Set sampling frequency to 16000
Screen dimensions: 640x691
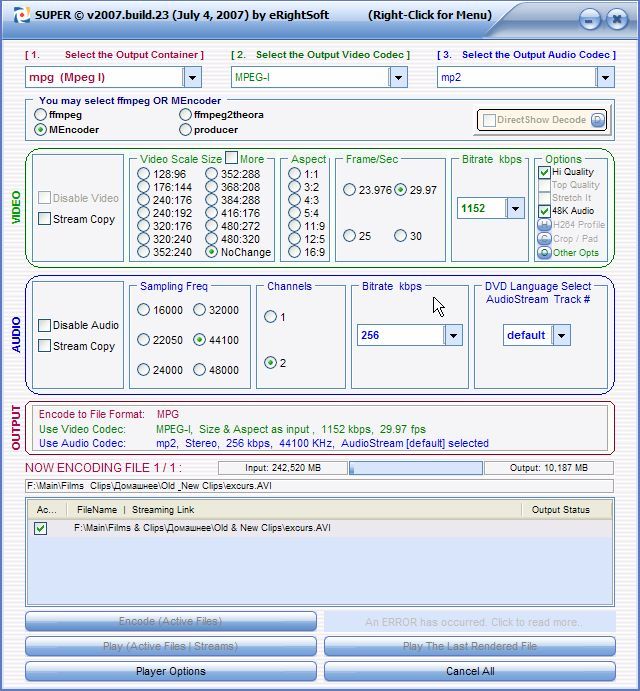point(143,310)
